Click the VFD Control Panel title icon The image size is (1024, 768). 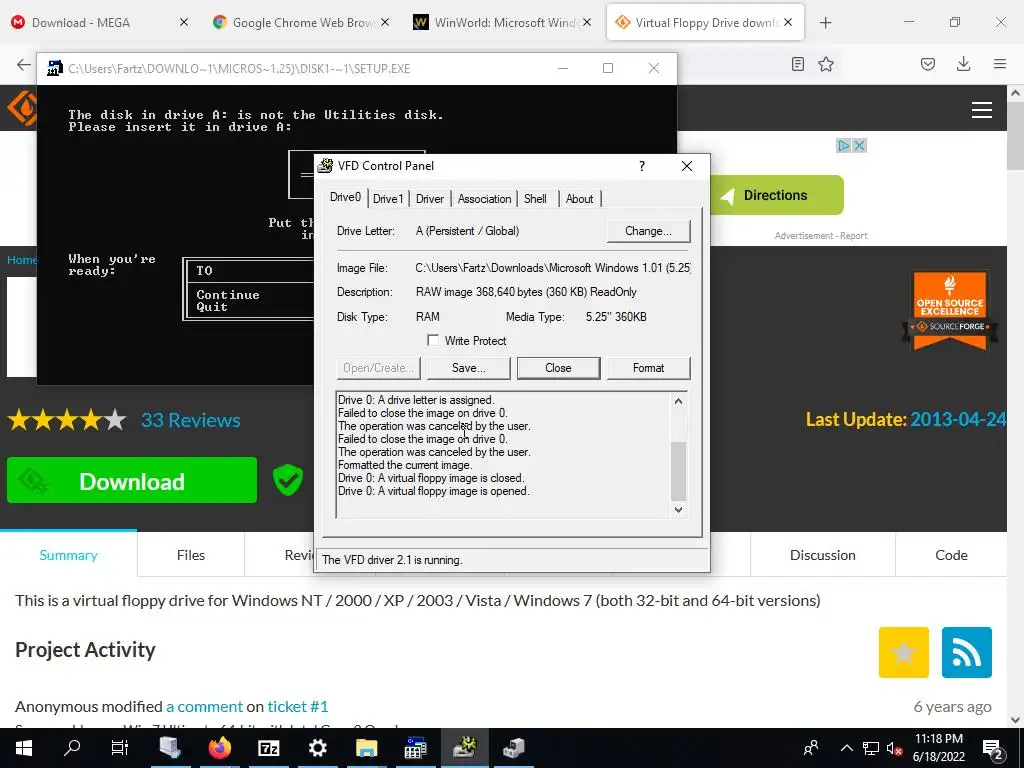(325, 166)
